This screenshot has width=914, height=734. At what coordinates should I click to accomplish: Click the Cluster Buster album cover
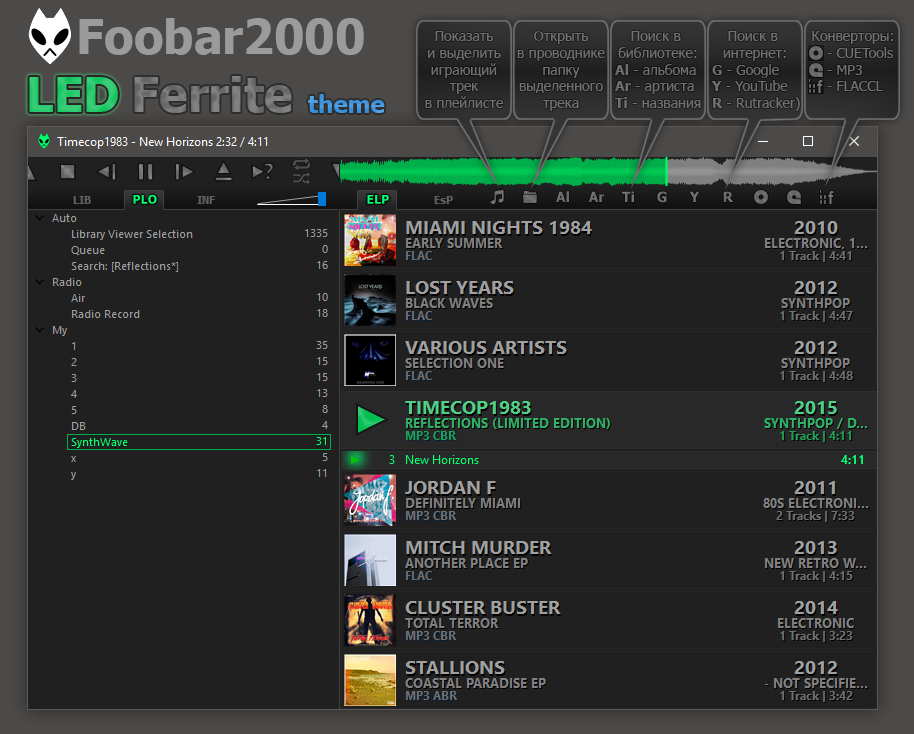point(370,620)
